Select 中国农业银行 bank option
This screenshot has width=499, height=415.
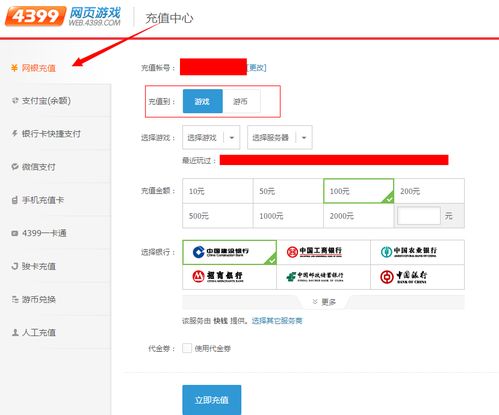(x=417, y=252)
